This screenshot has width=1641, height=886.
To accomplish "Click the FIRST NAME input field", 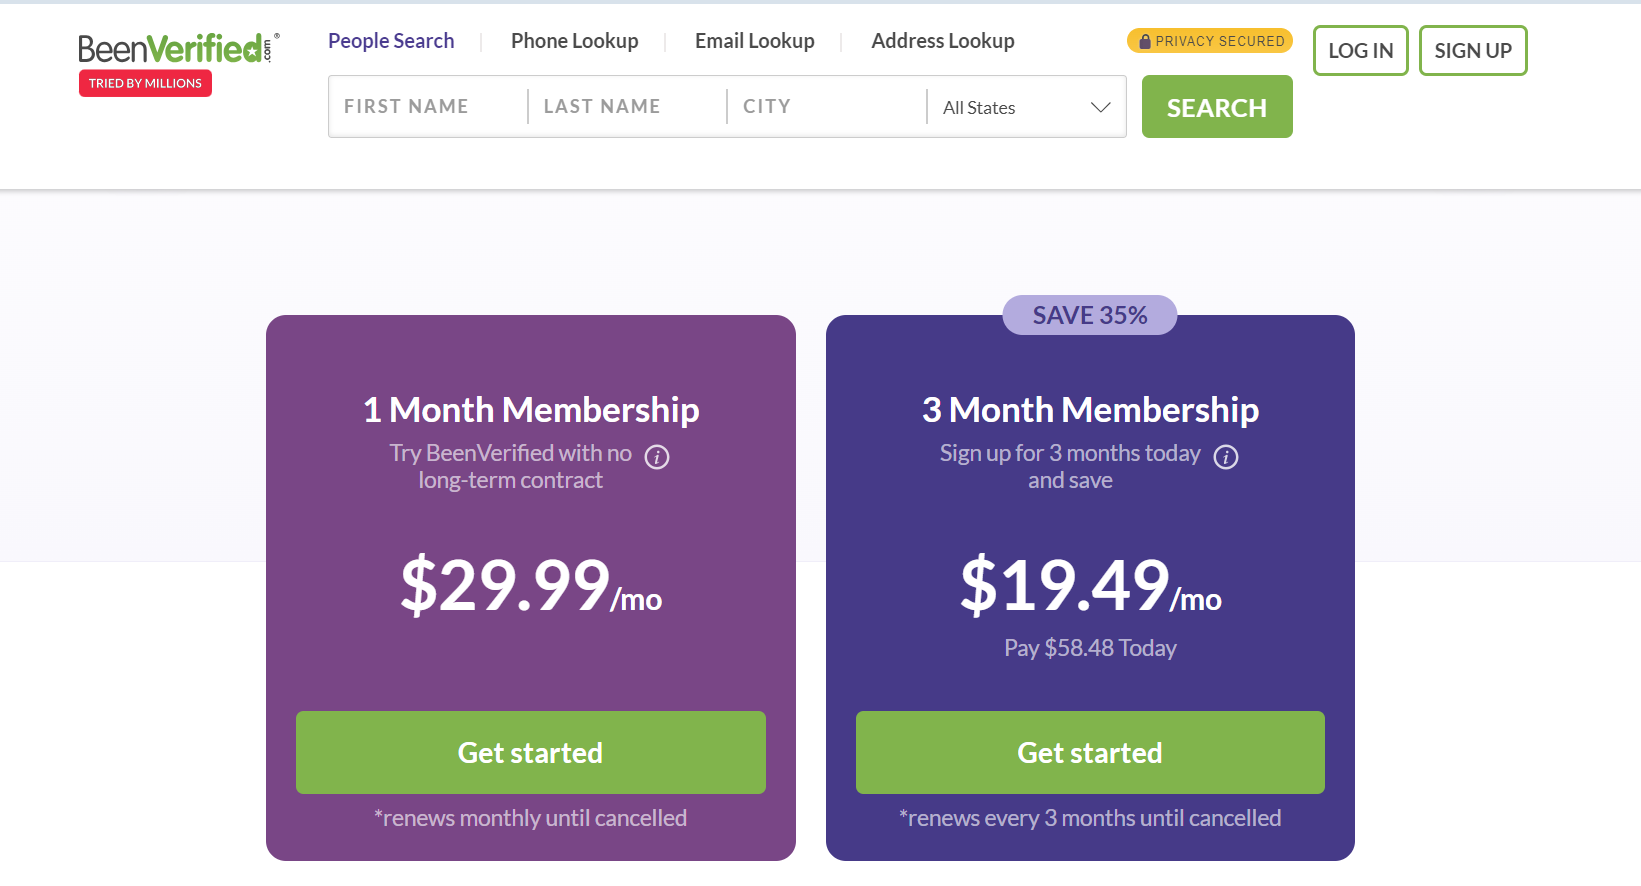I will (x=425, y=106).
